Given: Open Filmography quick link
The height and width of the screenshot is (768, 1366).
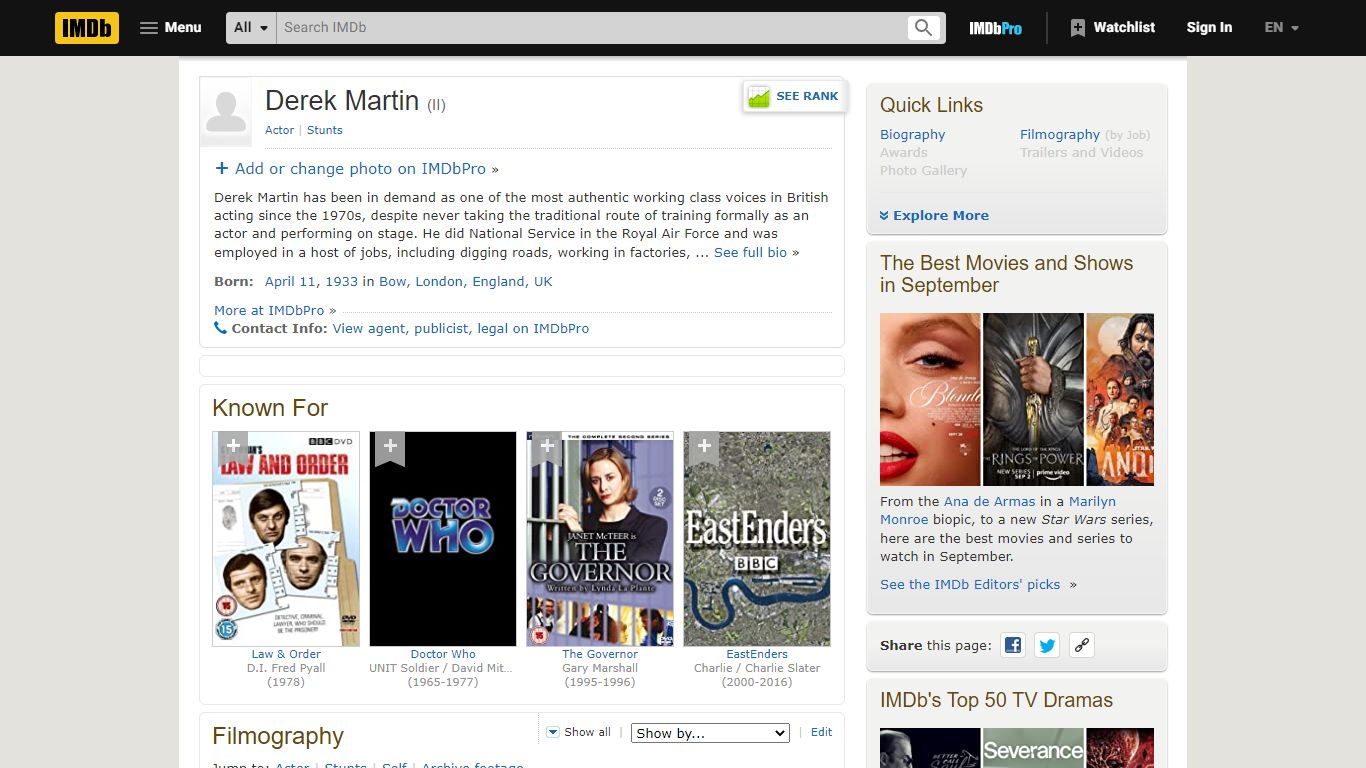Looking at the screenshot, I should pos(1060,135).
